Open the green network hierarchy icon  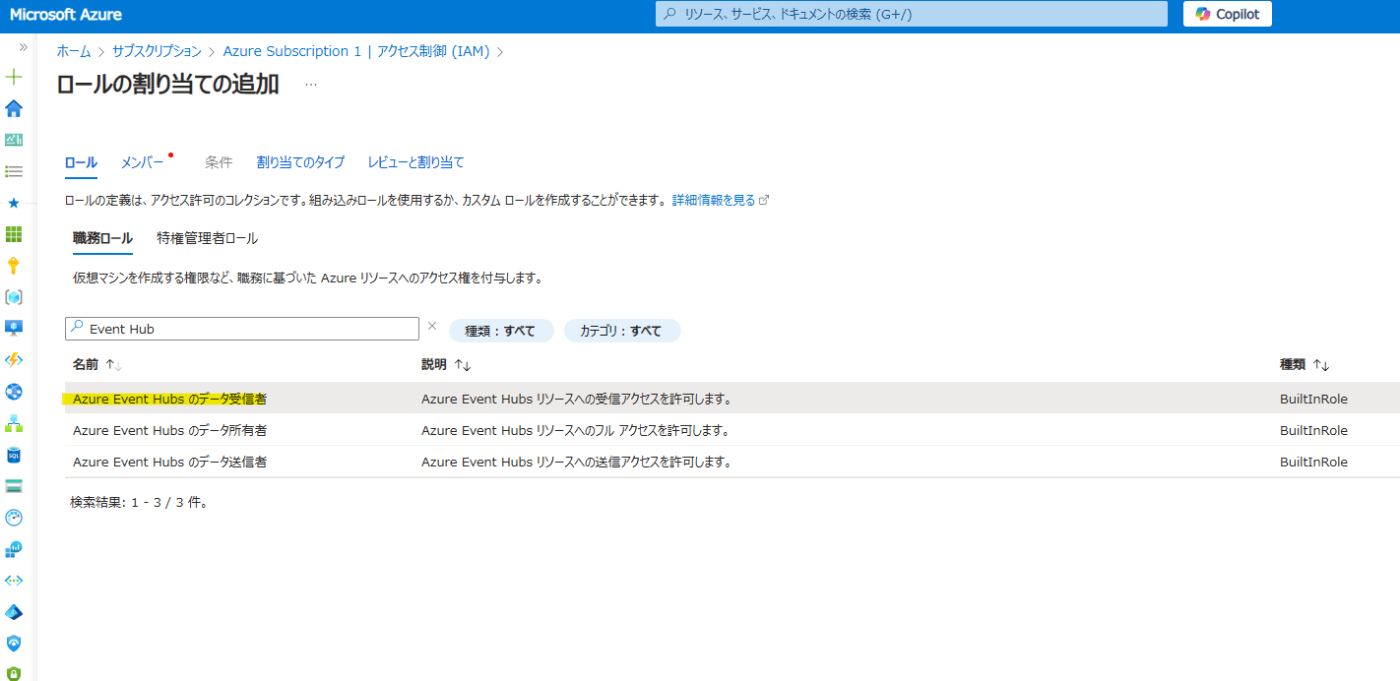coord(14,423)
